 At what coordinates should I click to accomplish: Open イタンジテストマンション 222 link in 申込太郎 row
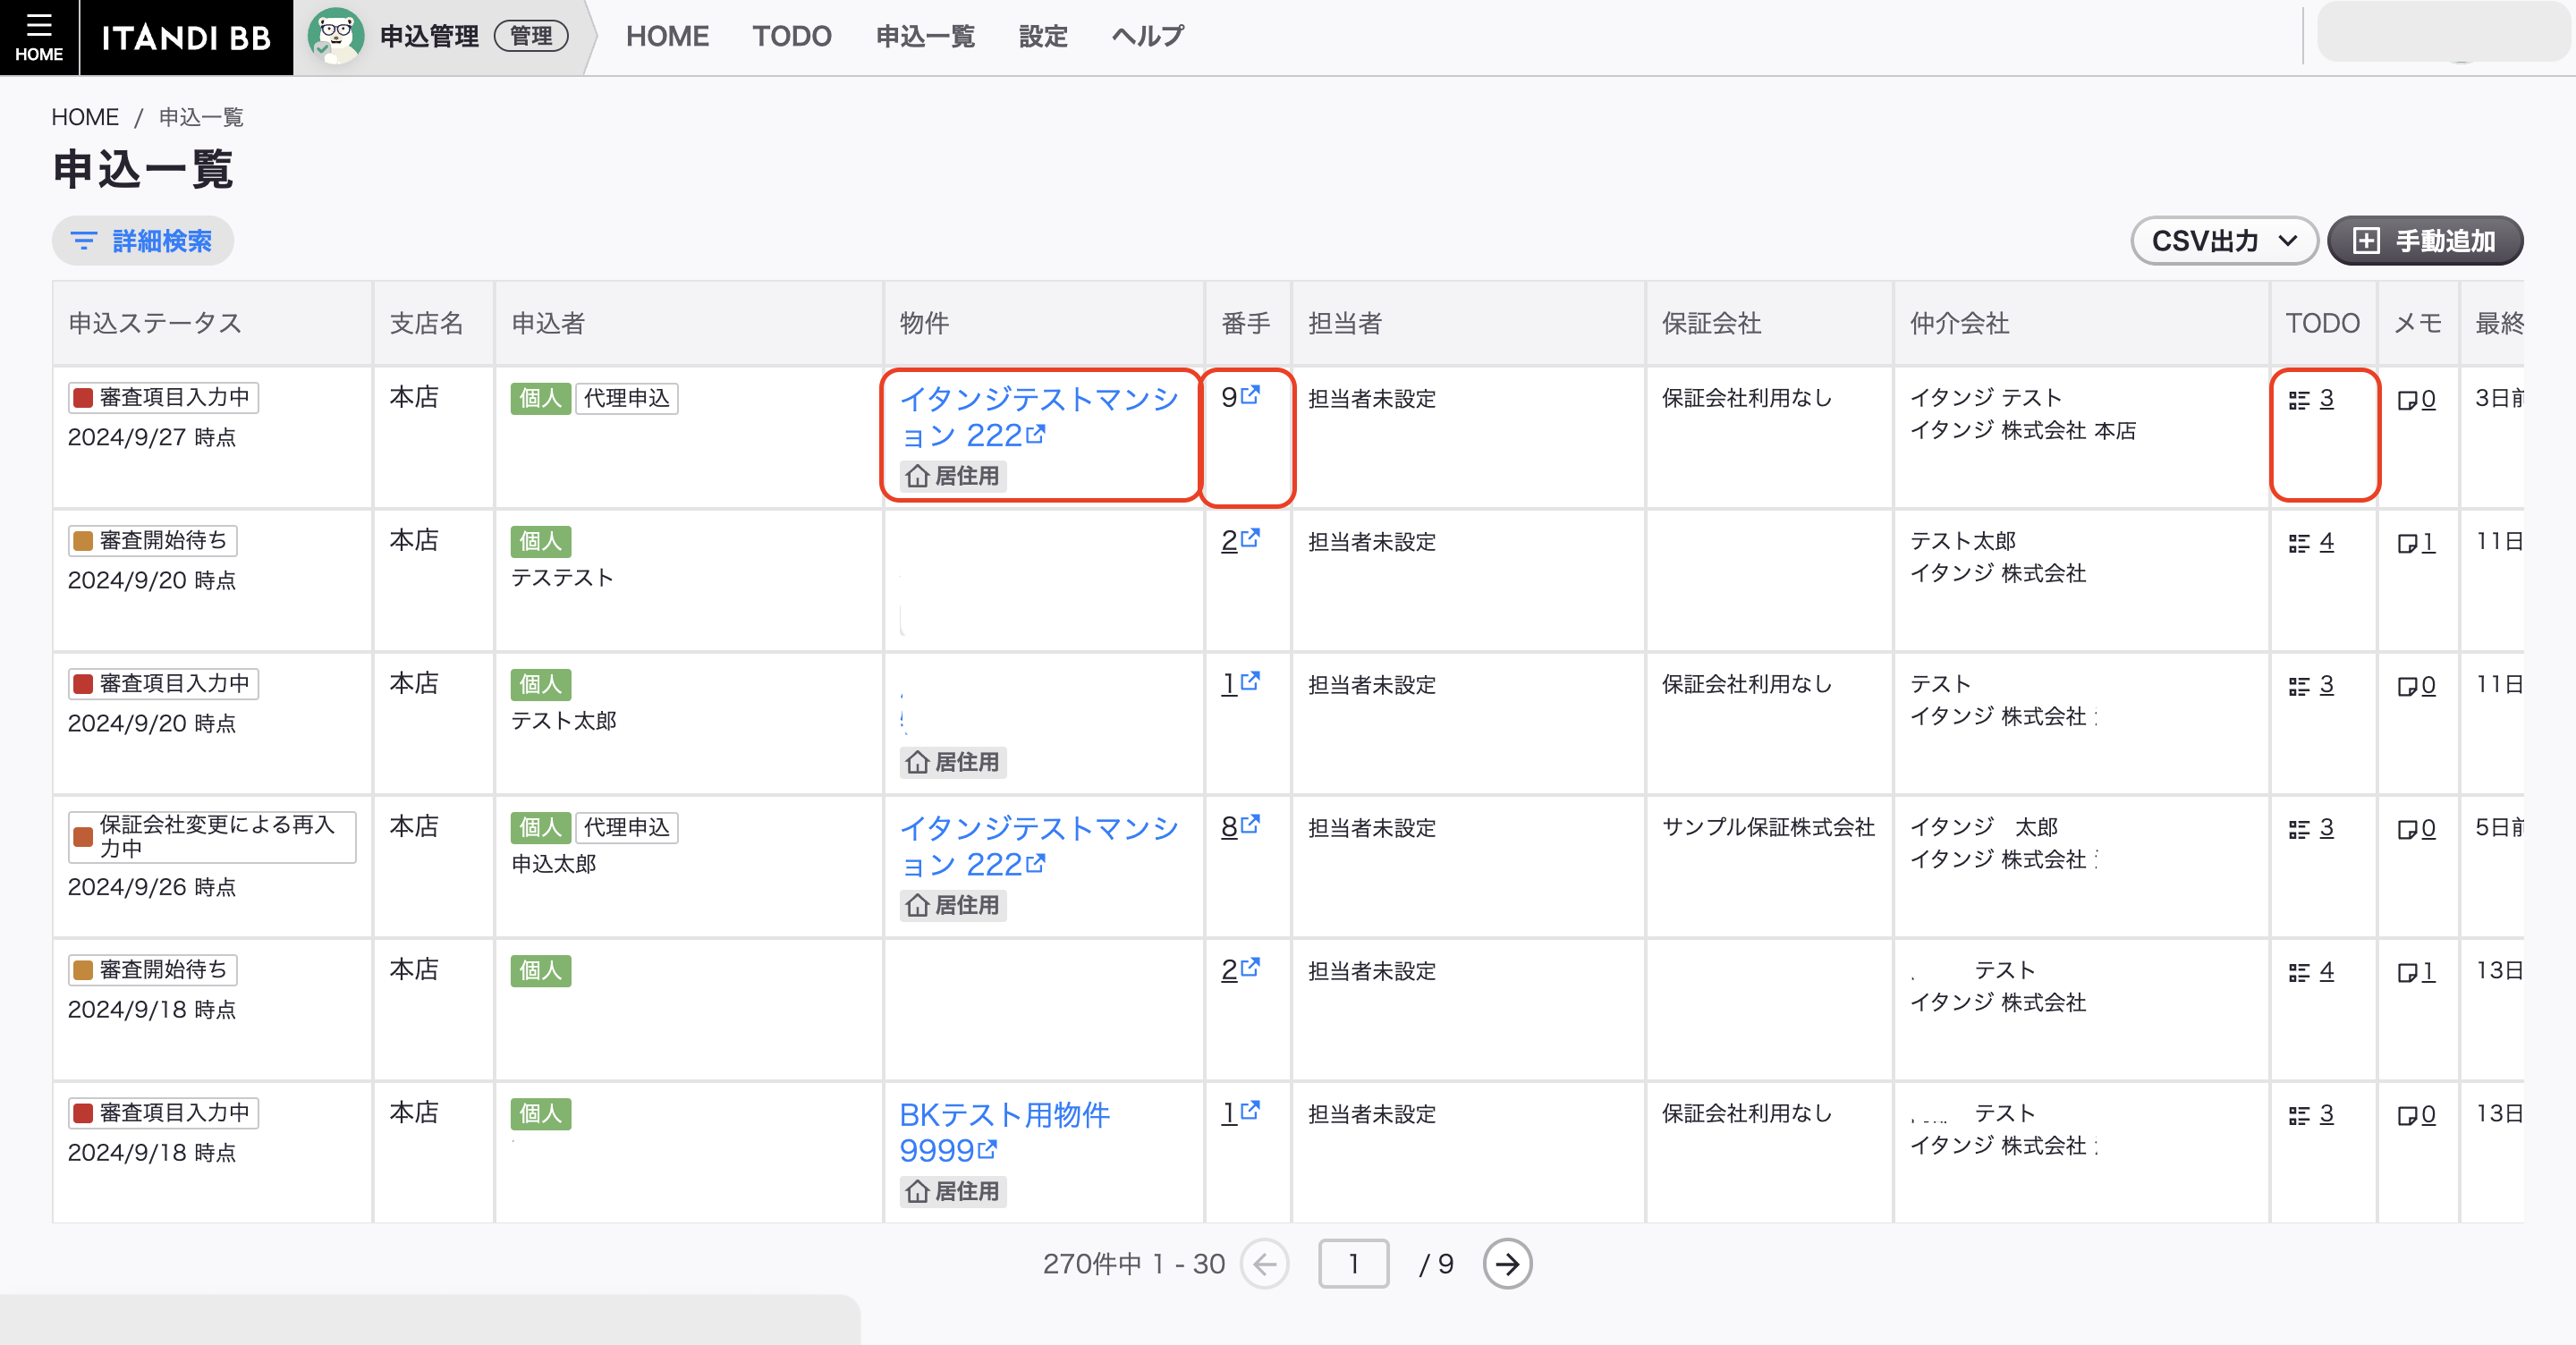(1038, 846)
